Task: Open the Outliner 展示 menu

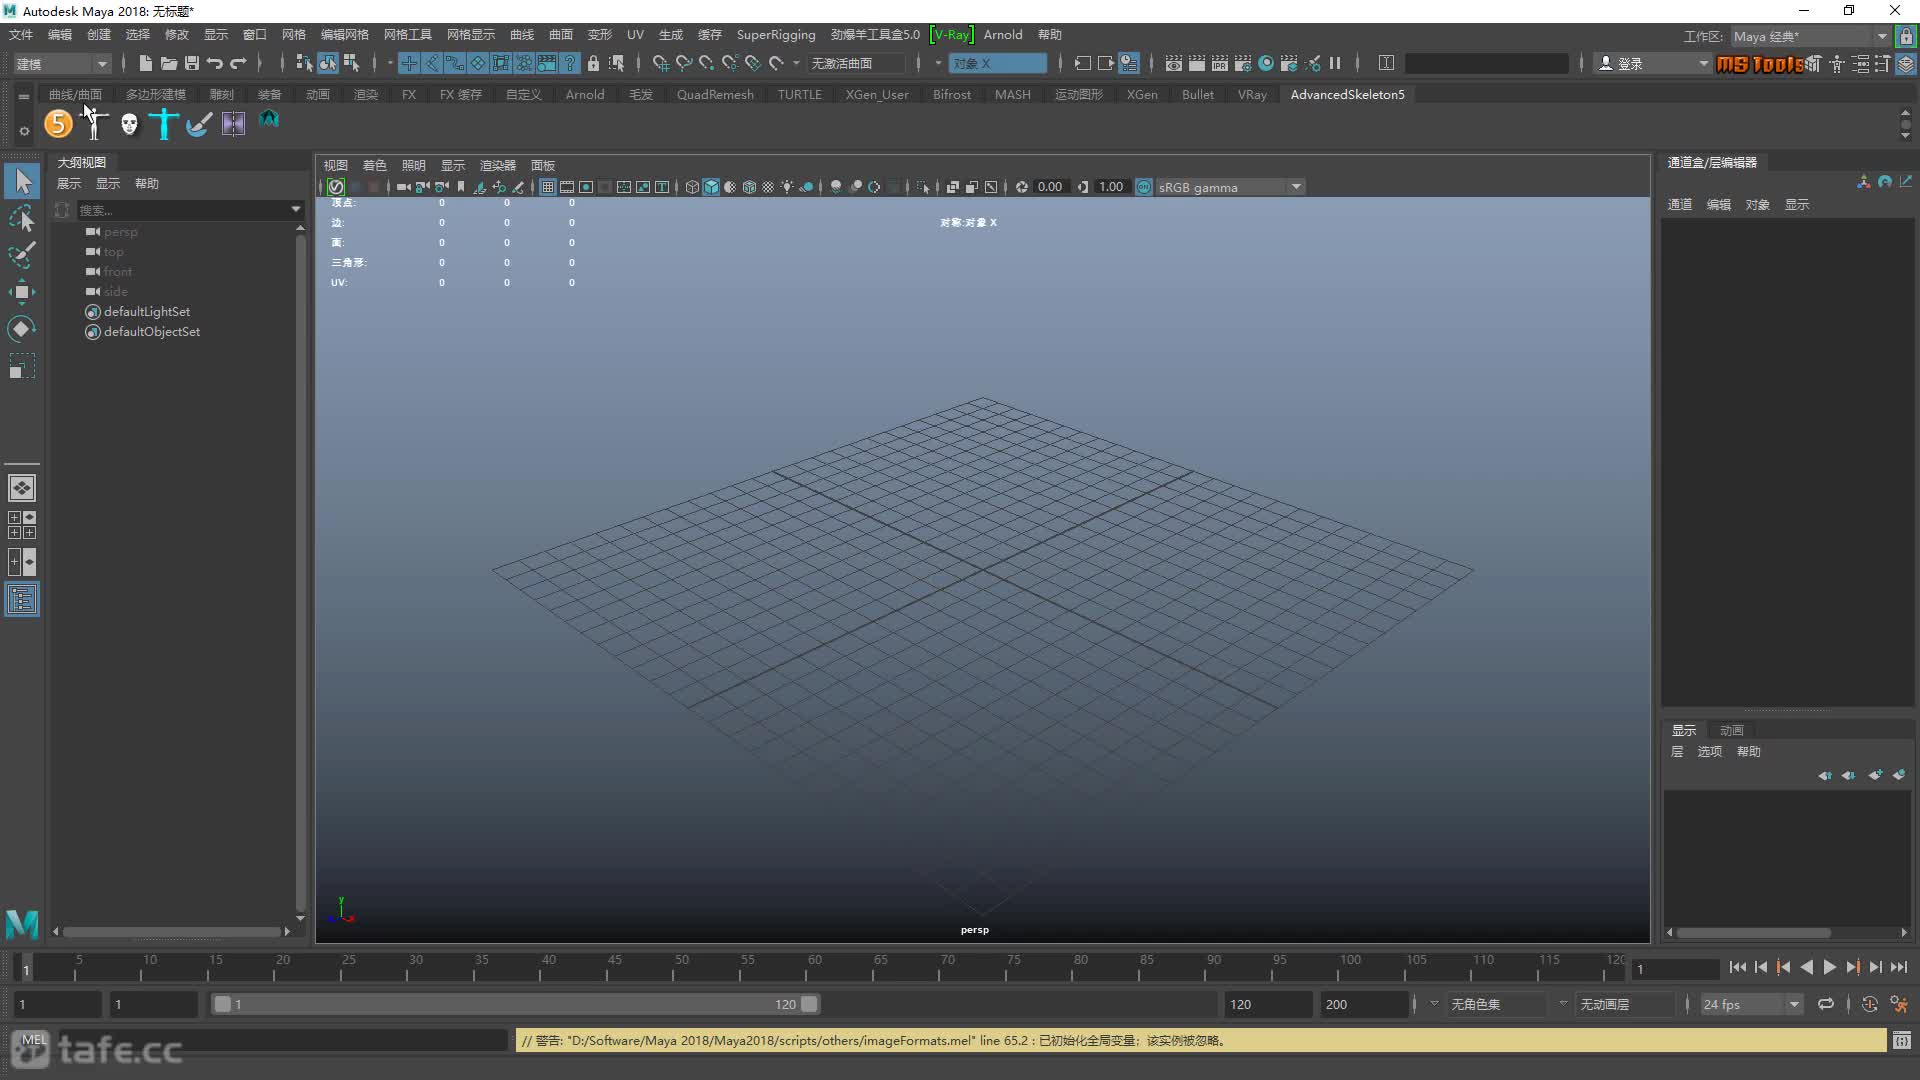Action: tap(69, 183)
